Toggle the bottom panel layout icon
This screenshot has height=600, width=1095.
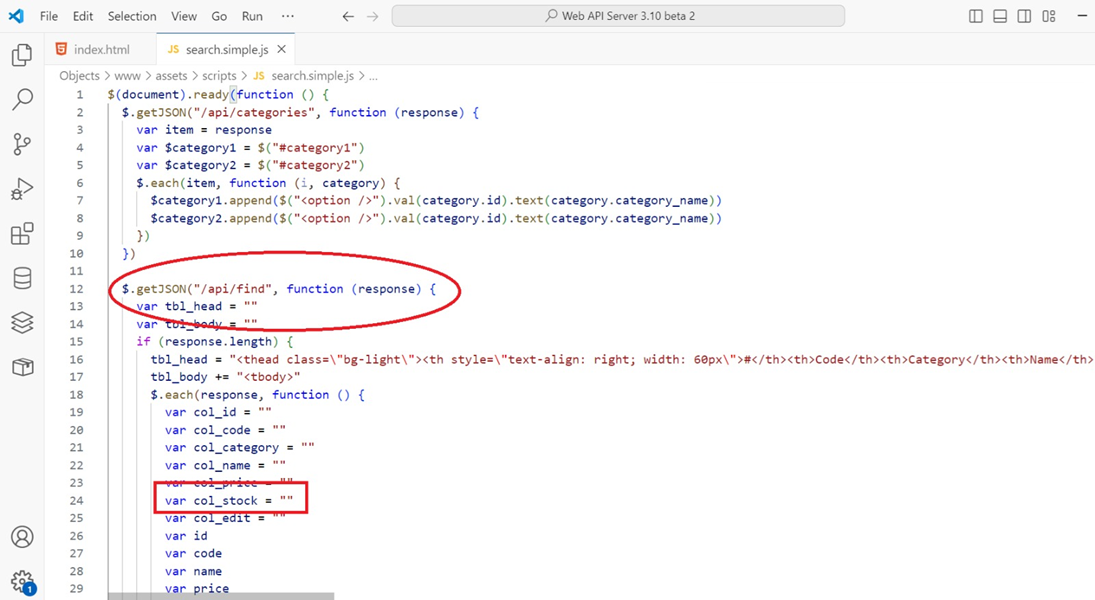click(1000, 16)
